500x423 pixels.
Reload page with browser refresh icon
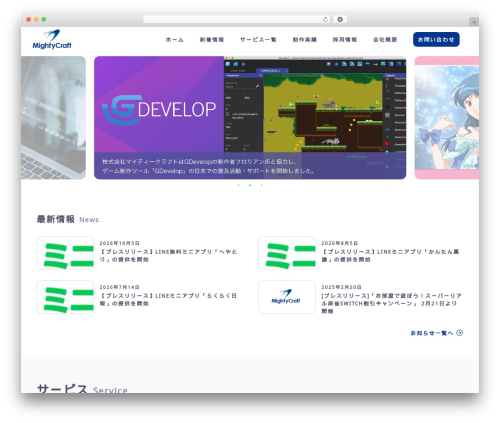(325, 19)
